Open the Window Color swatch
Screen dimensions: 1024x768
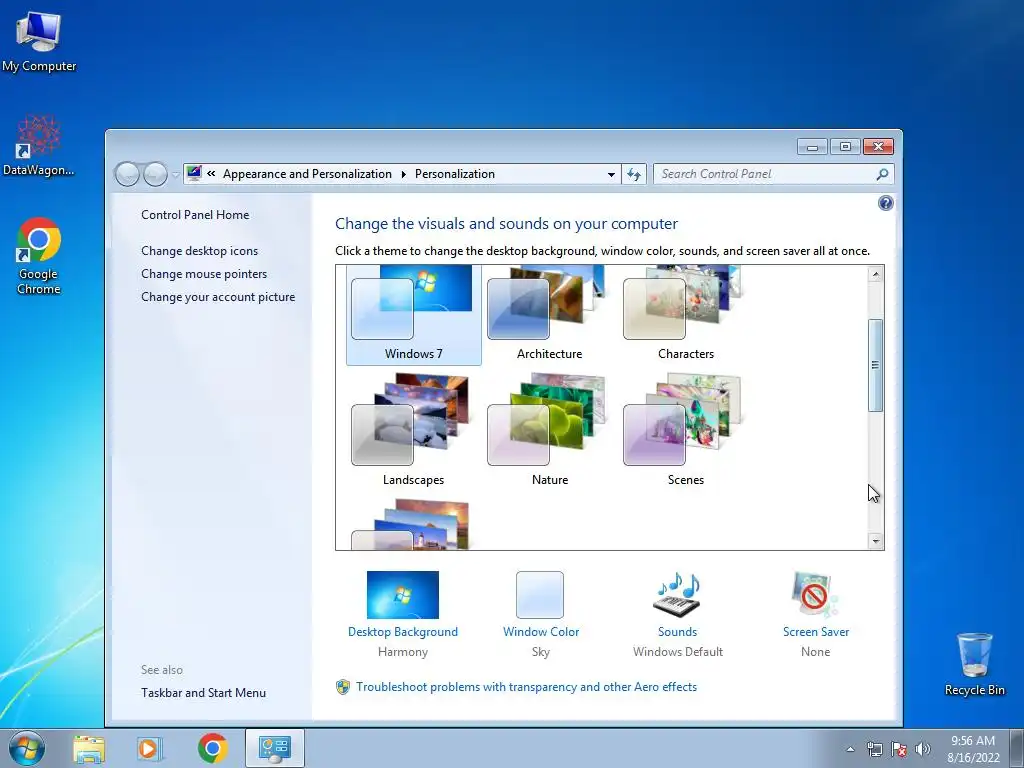click(539, 594)
